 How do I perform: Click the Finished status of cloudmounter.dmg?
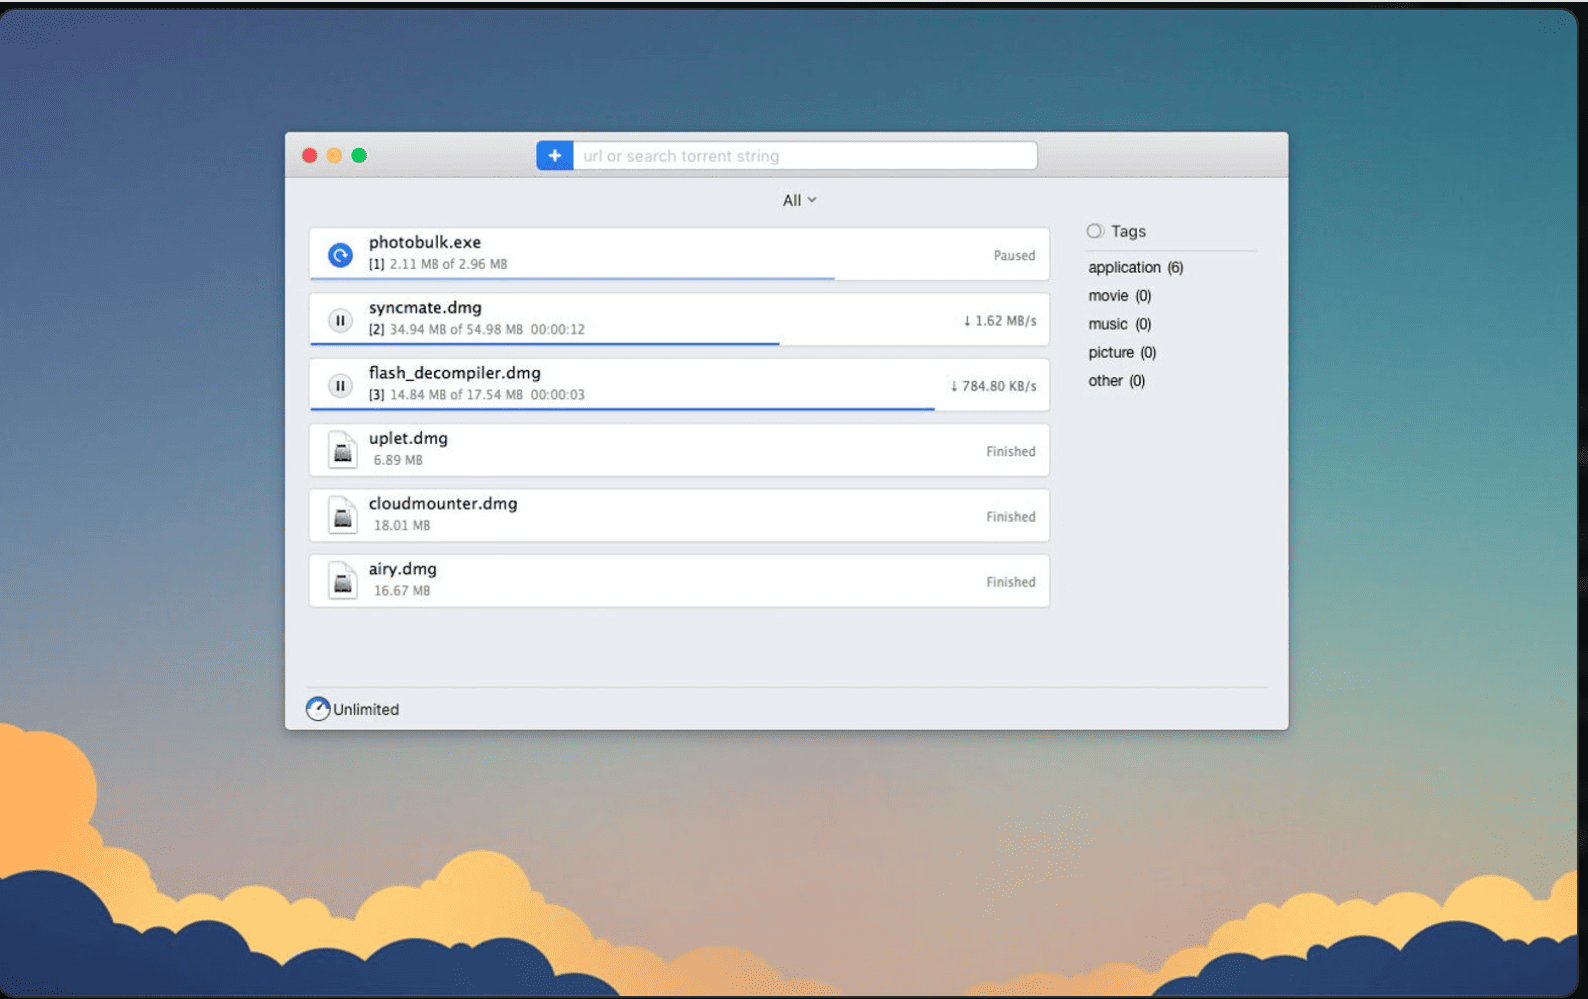tap(1011, 517)
